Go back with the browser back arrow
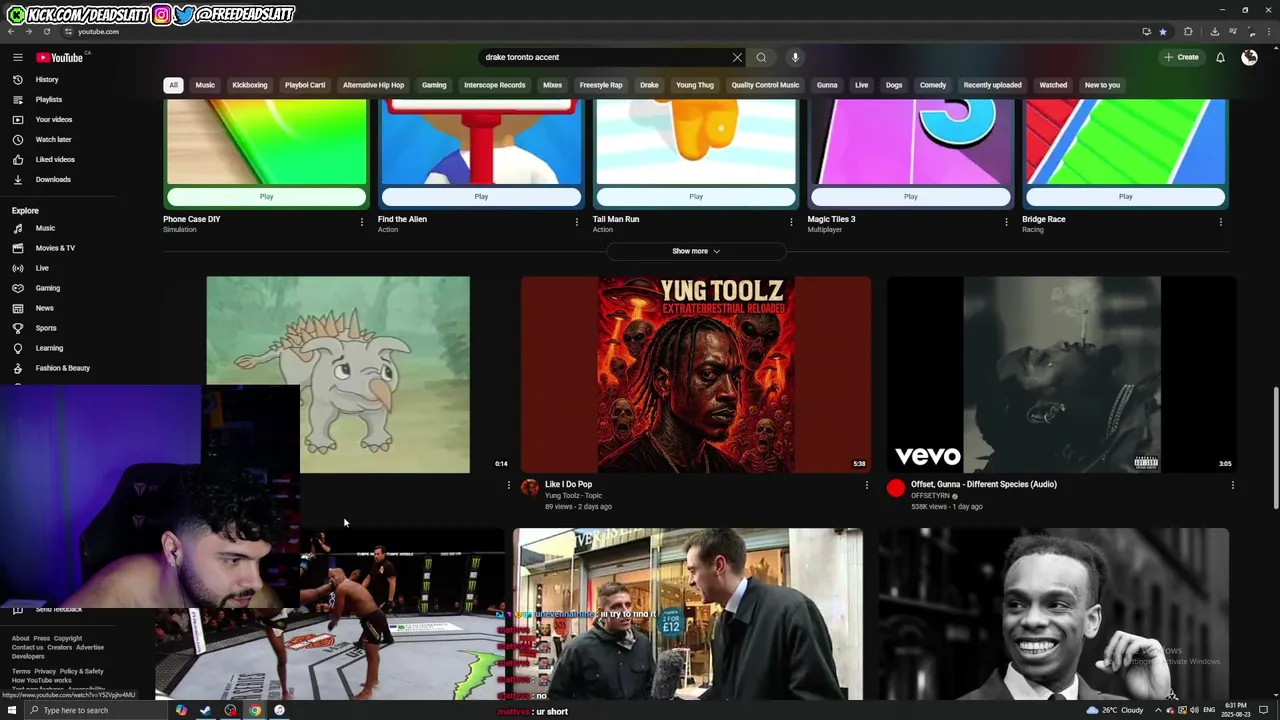 pos(11,31)
